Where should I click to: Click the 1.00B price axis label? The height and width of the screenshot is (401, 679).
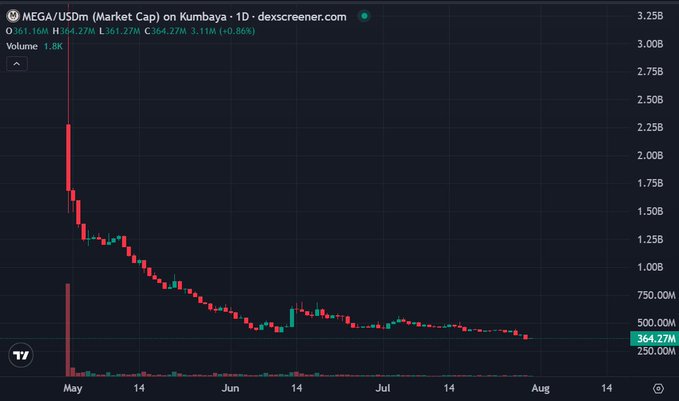650,267
